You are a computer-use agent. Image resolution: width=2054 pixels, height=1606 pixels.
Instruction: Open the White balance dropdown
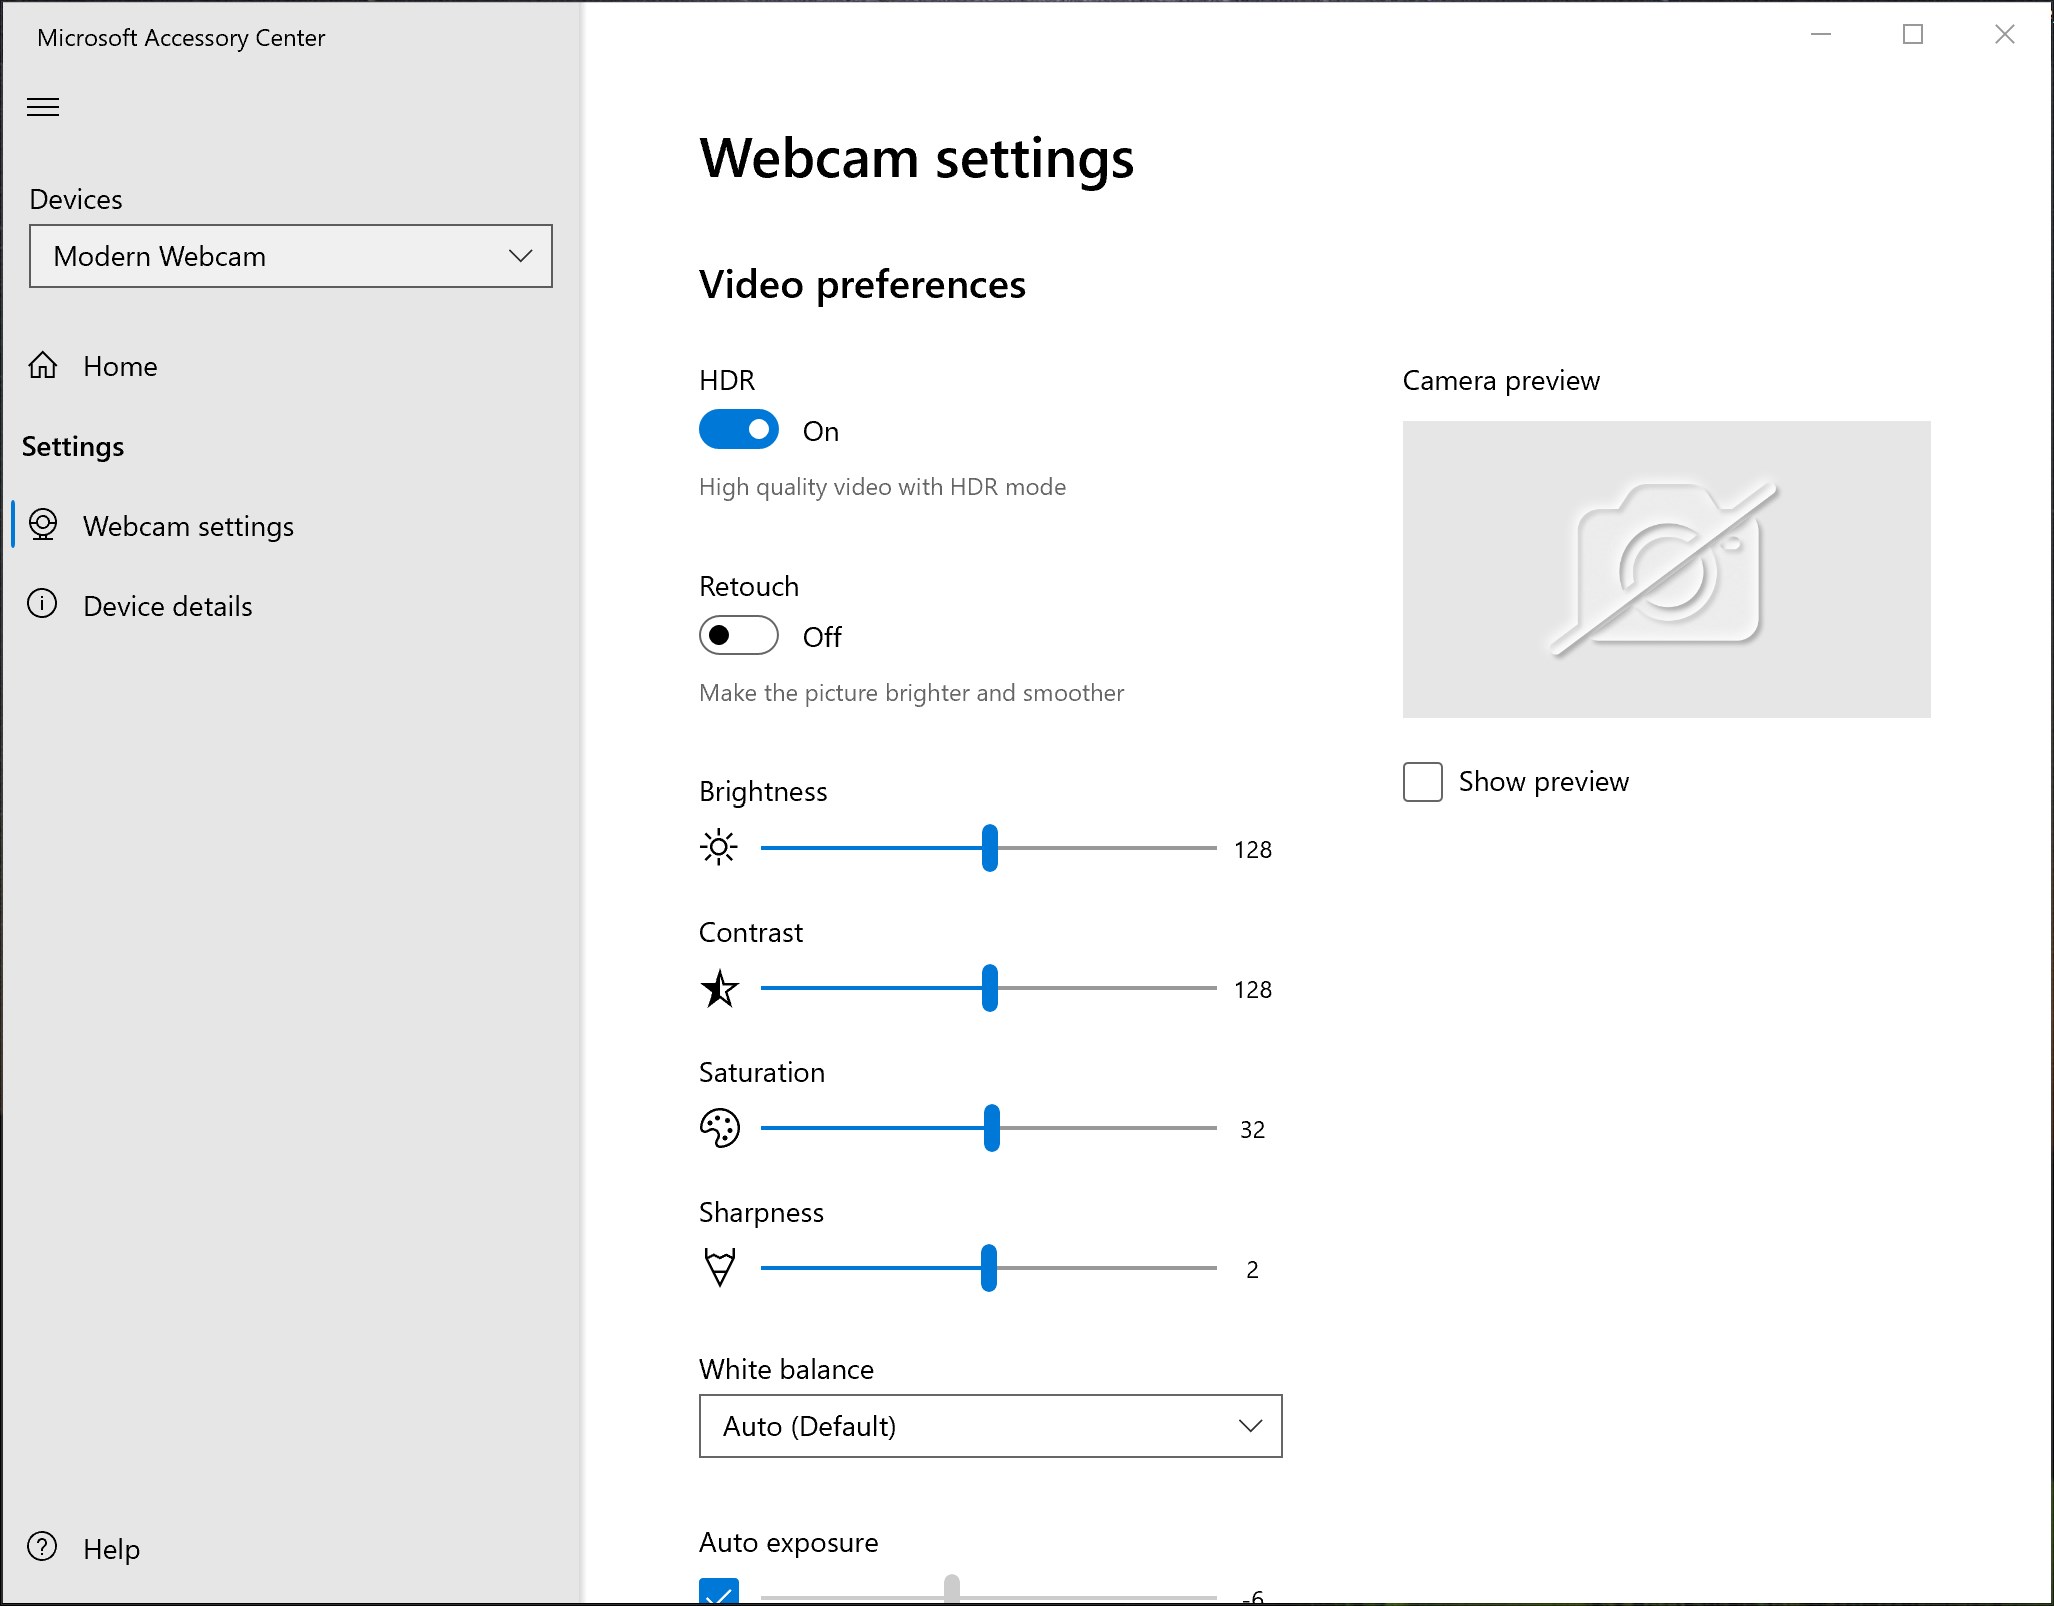(x=989, y=1426)
